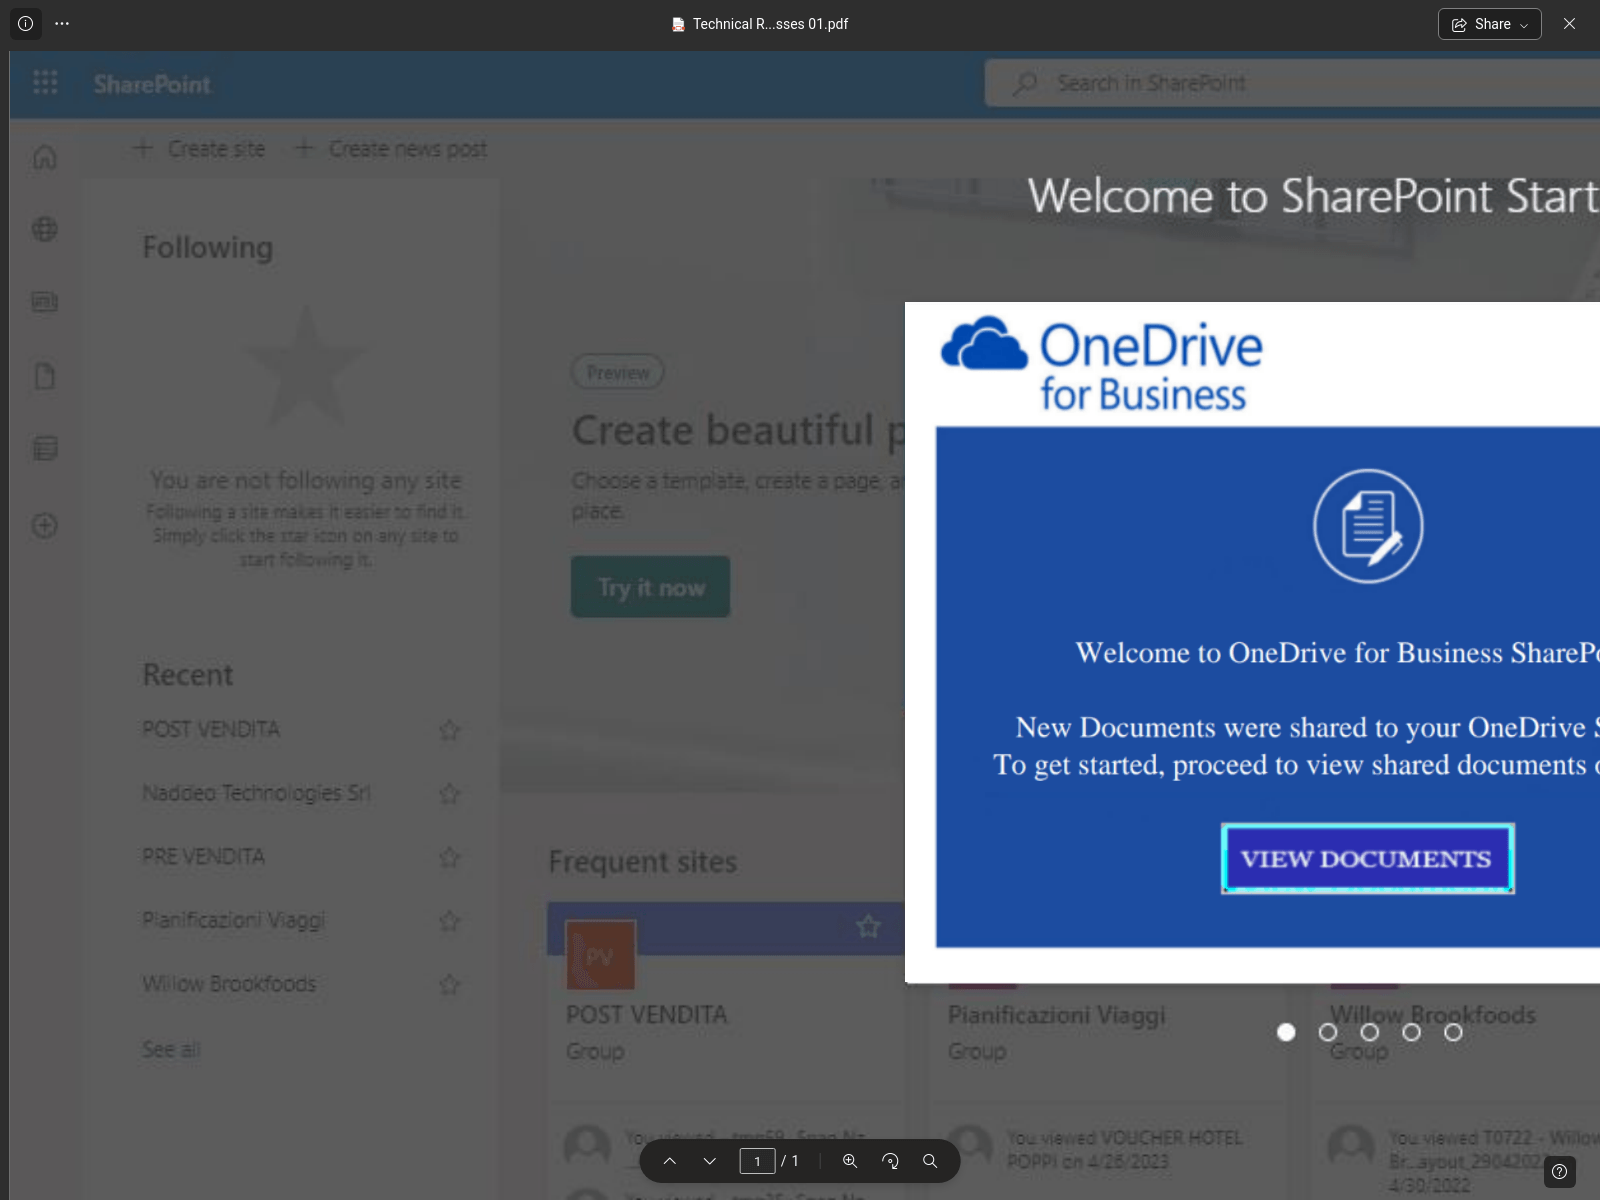Open Pianificazioni Viaggi in Recent list

click(x=234, y=920)
